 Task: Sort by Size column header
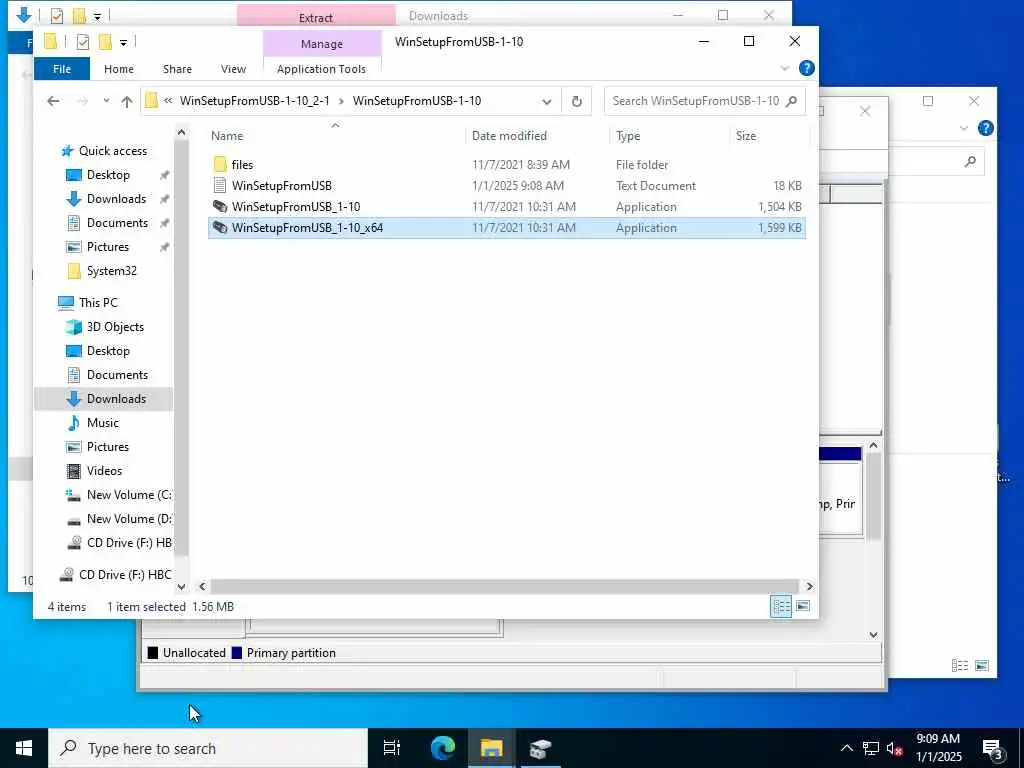[769, 136]
